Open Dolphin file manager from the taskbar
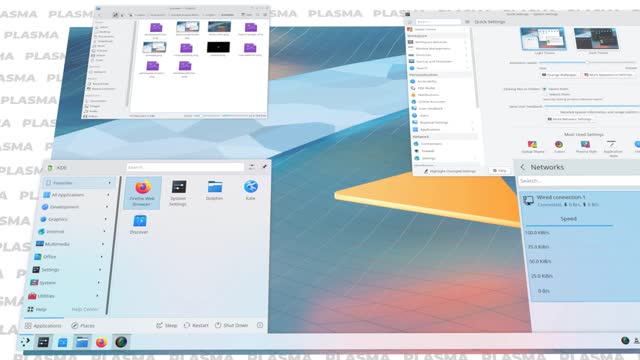The width and height of the screenshot is (640, 360). click(x=82, y=342)
